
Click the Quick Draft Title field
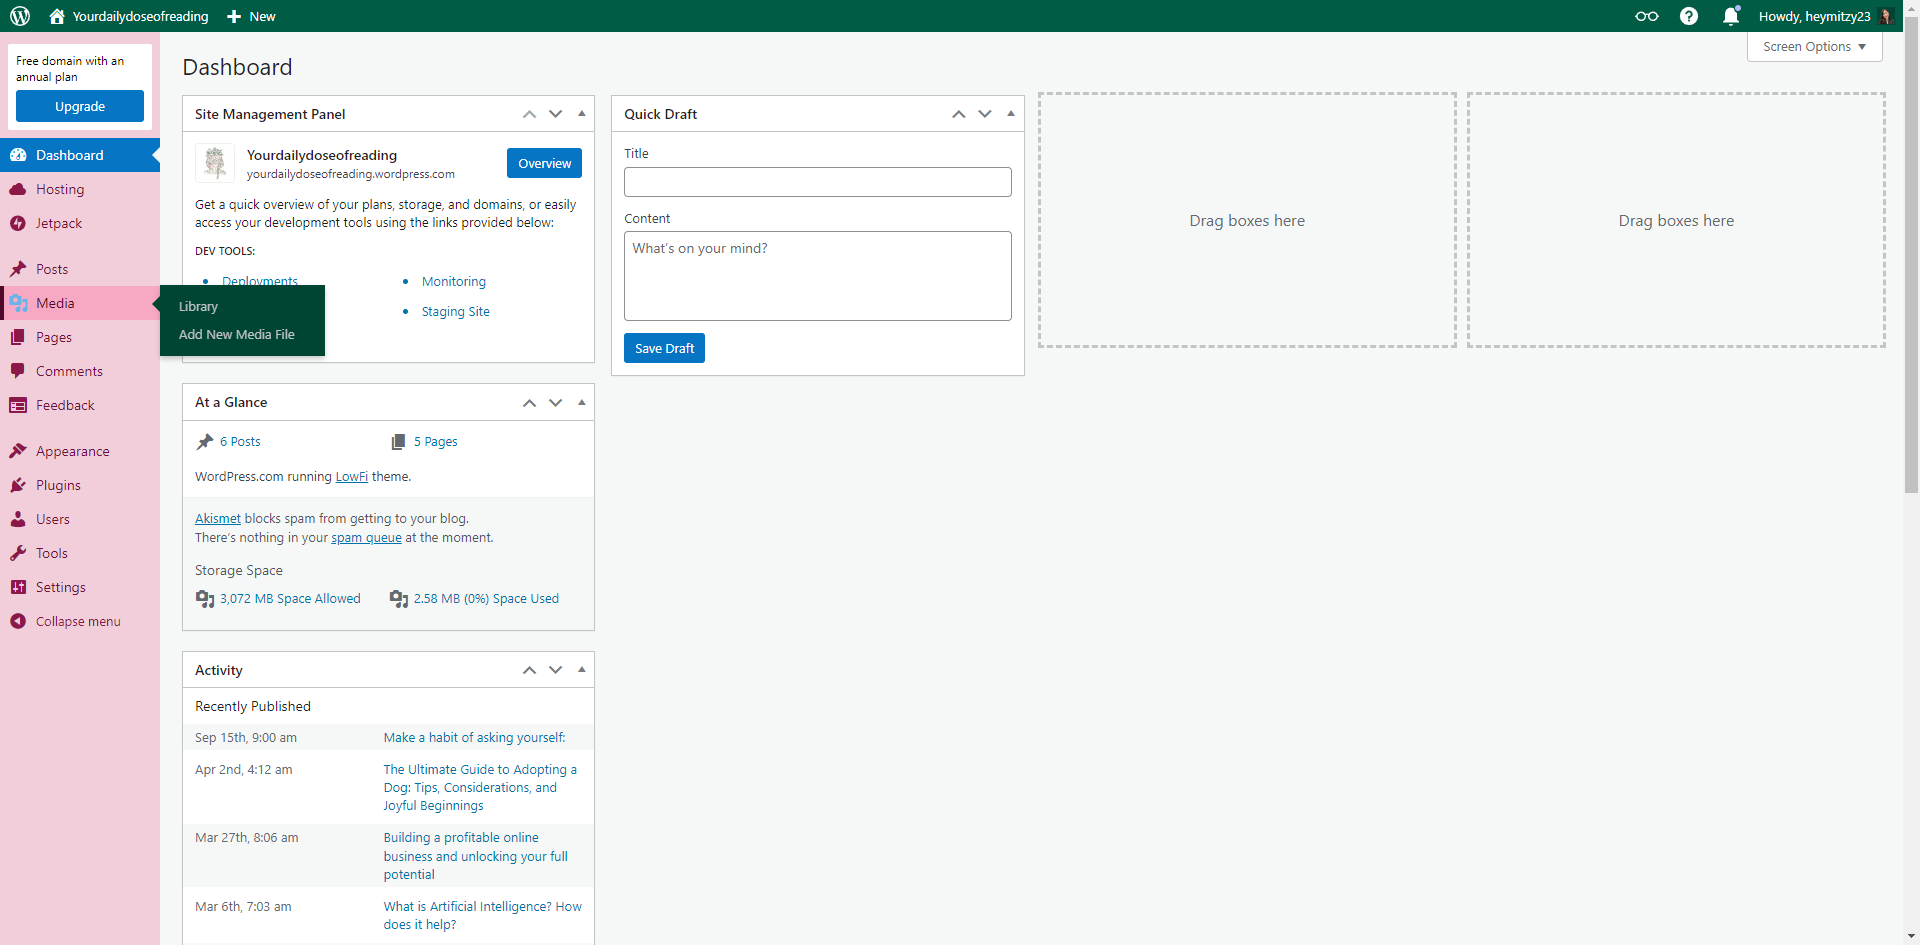(817, 182)
